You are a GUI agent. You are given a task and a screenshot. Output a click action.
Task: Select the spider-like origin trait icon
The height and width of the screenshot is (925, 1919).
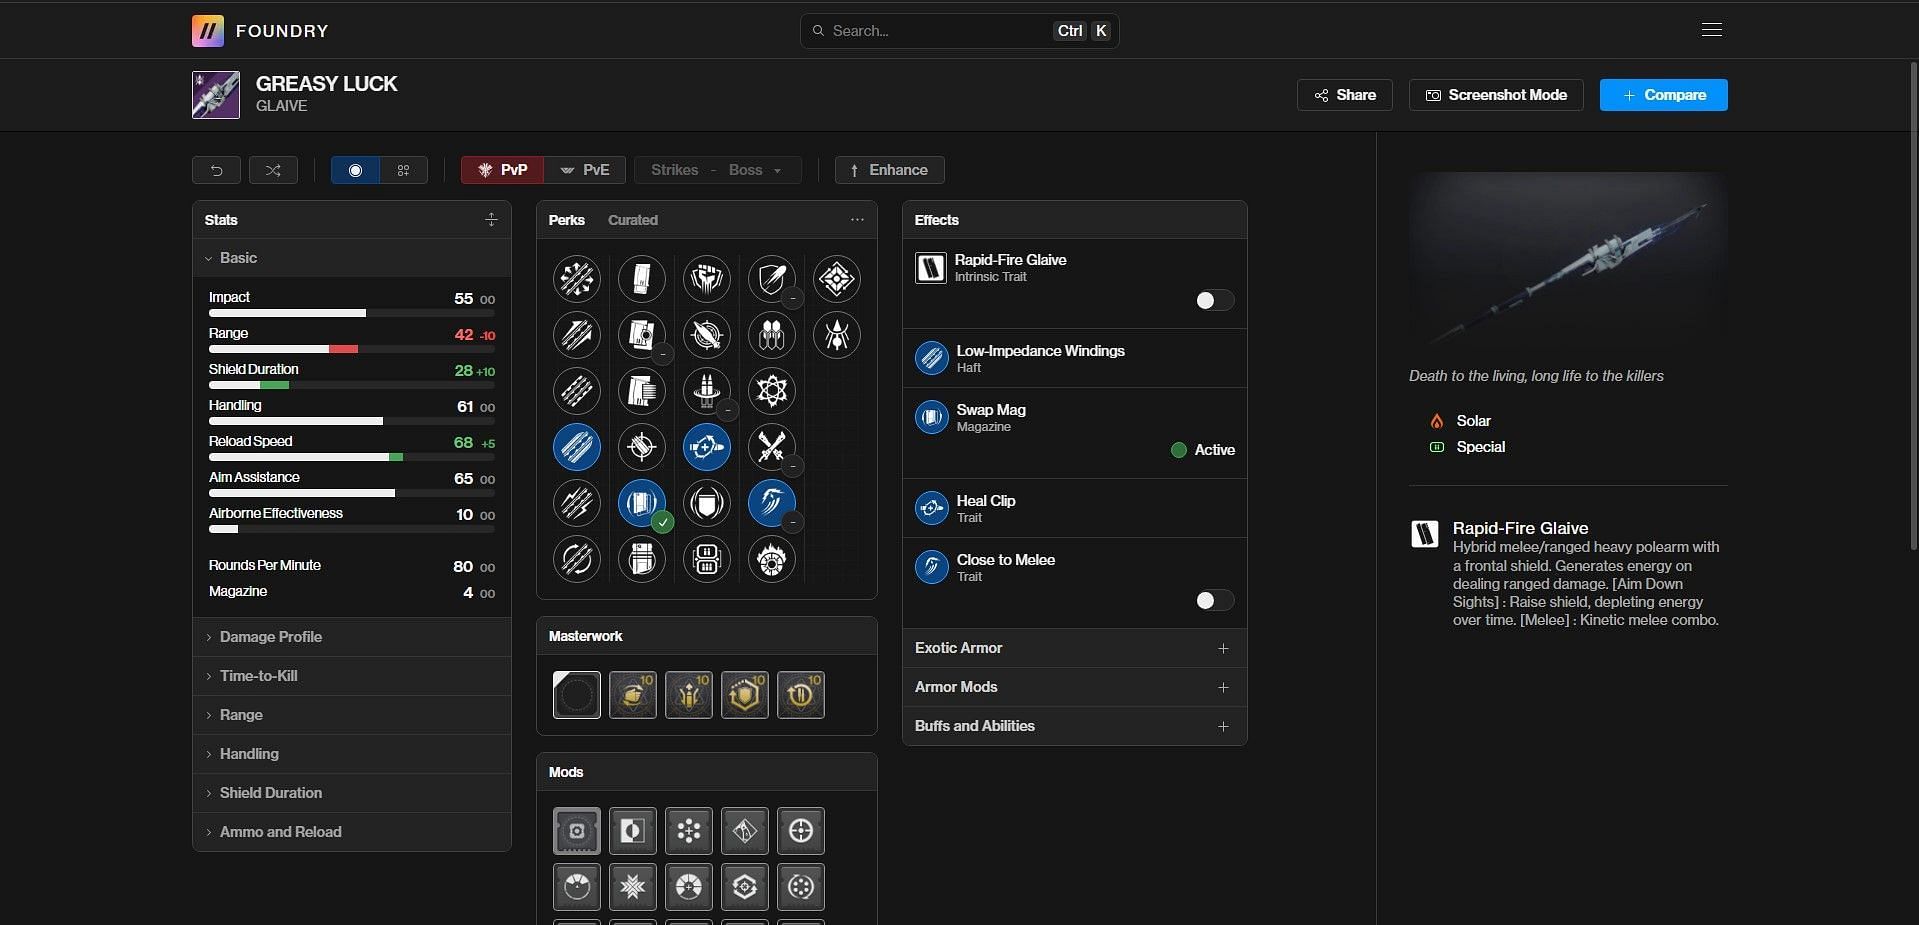click(836, 335)
